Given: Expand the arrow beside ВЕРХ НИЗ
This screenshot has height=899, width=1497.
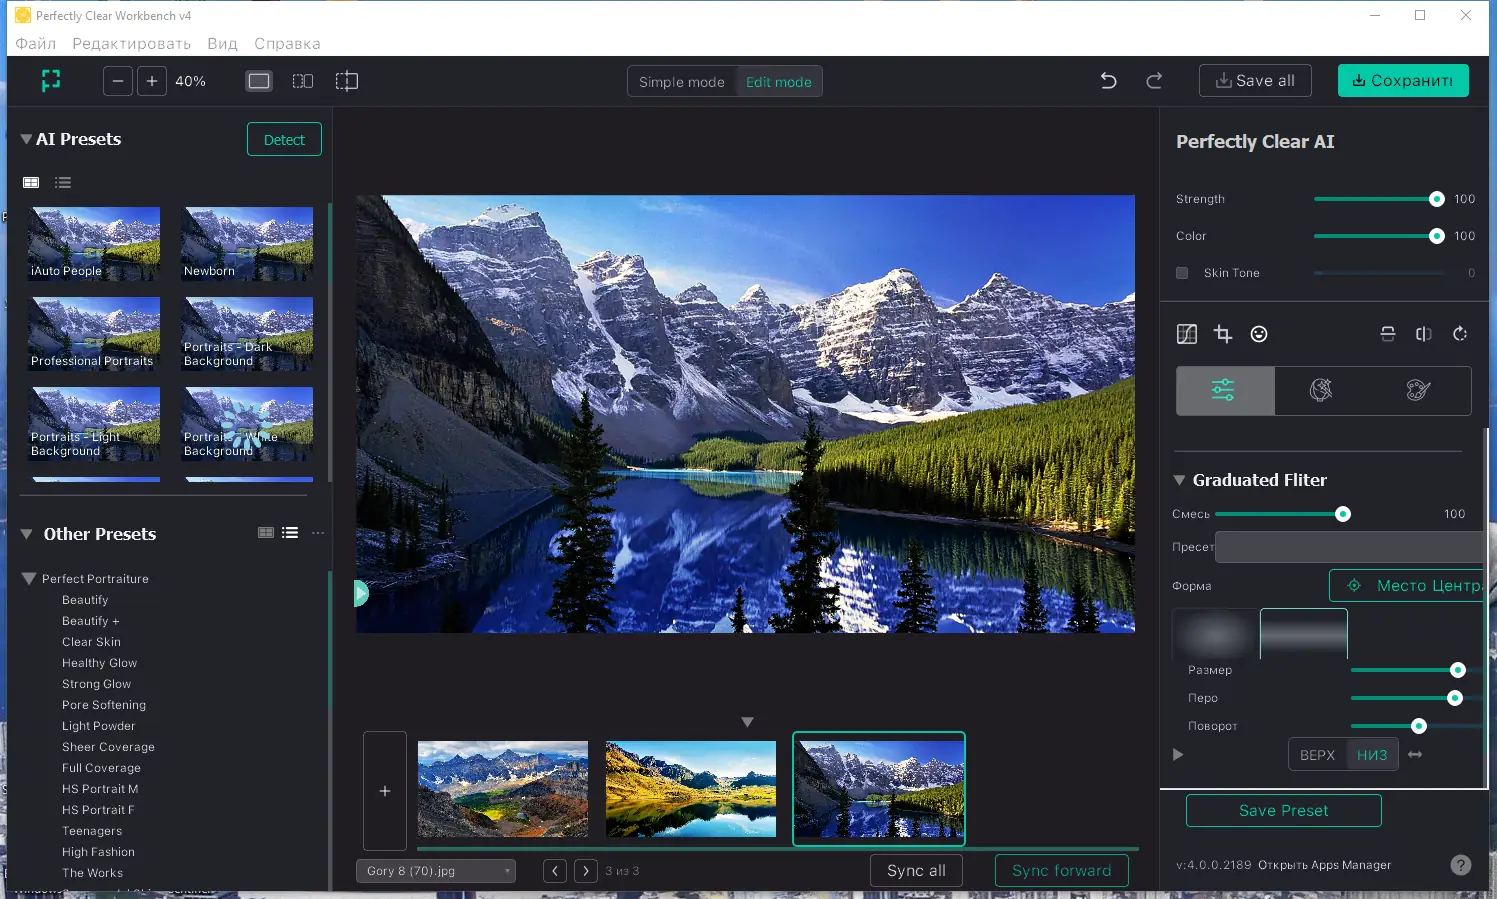Looking at the screenshot, I should click(1178, 755).
